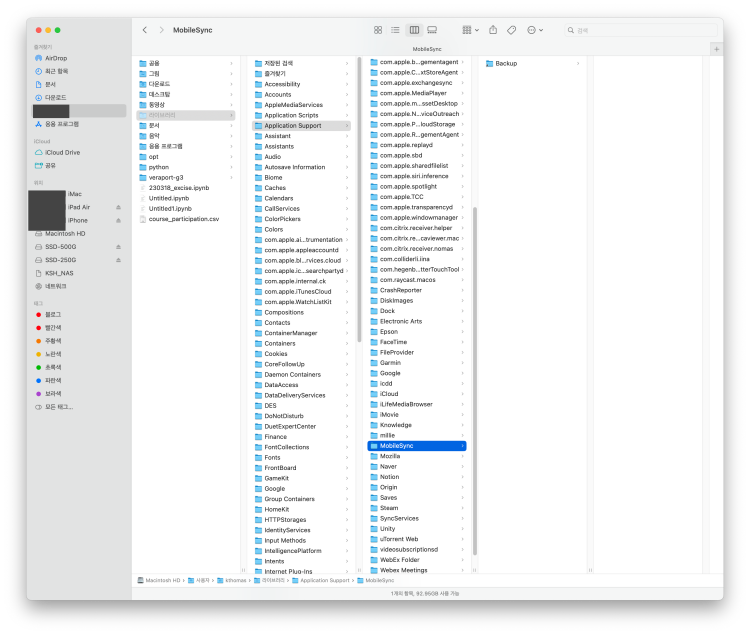Go forward with the forward arrow

click(x=161, y=30)
